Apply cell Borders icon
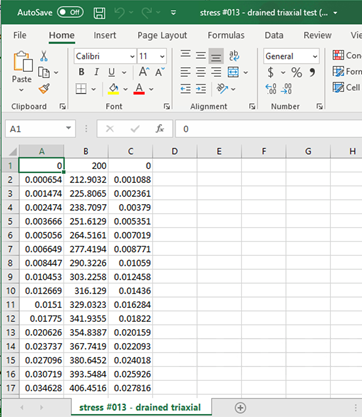 click(81, 89)
